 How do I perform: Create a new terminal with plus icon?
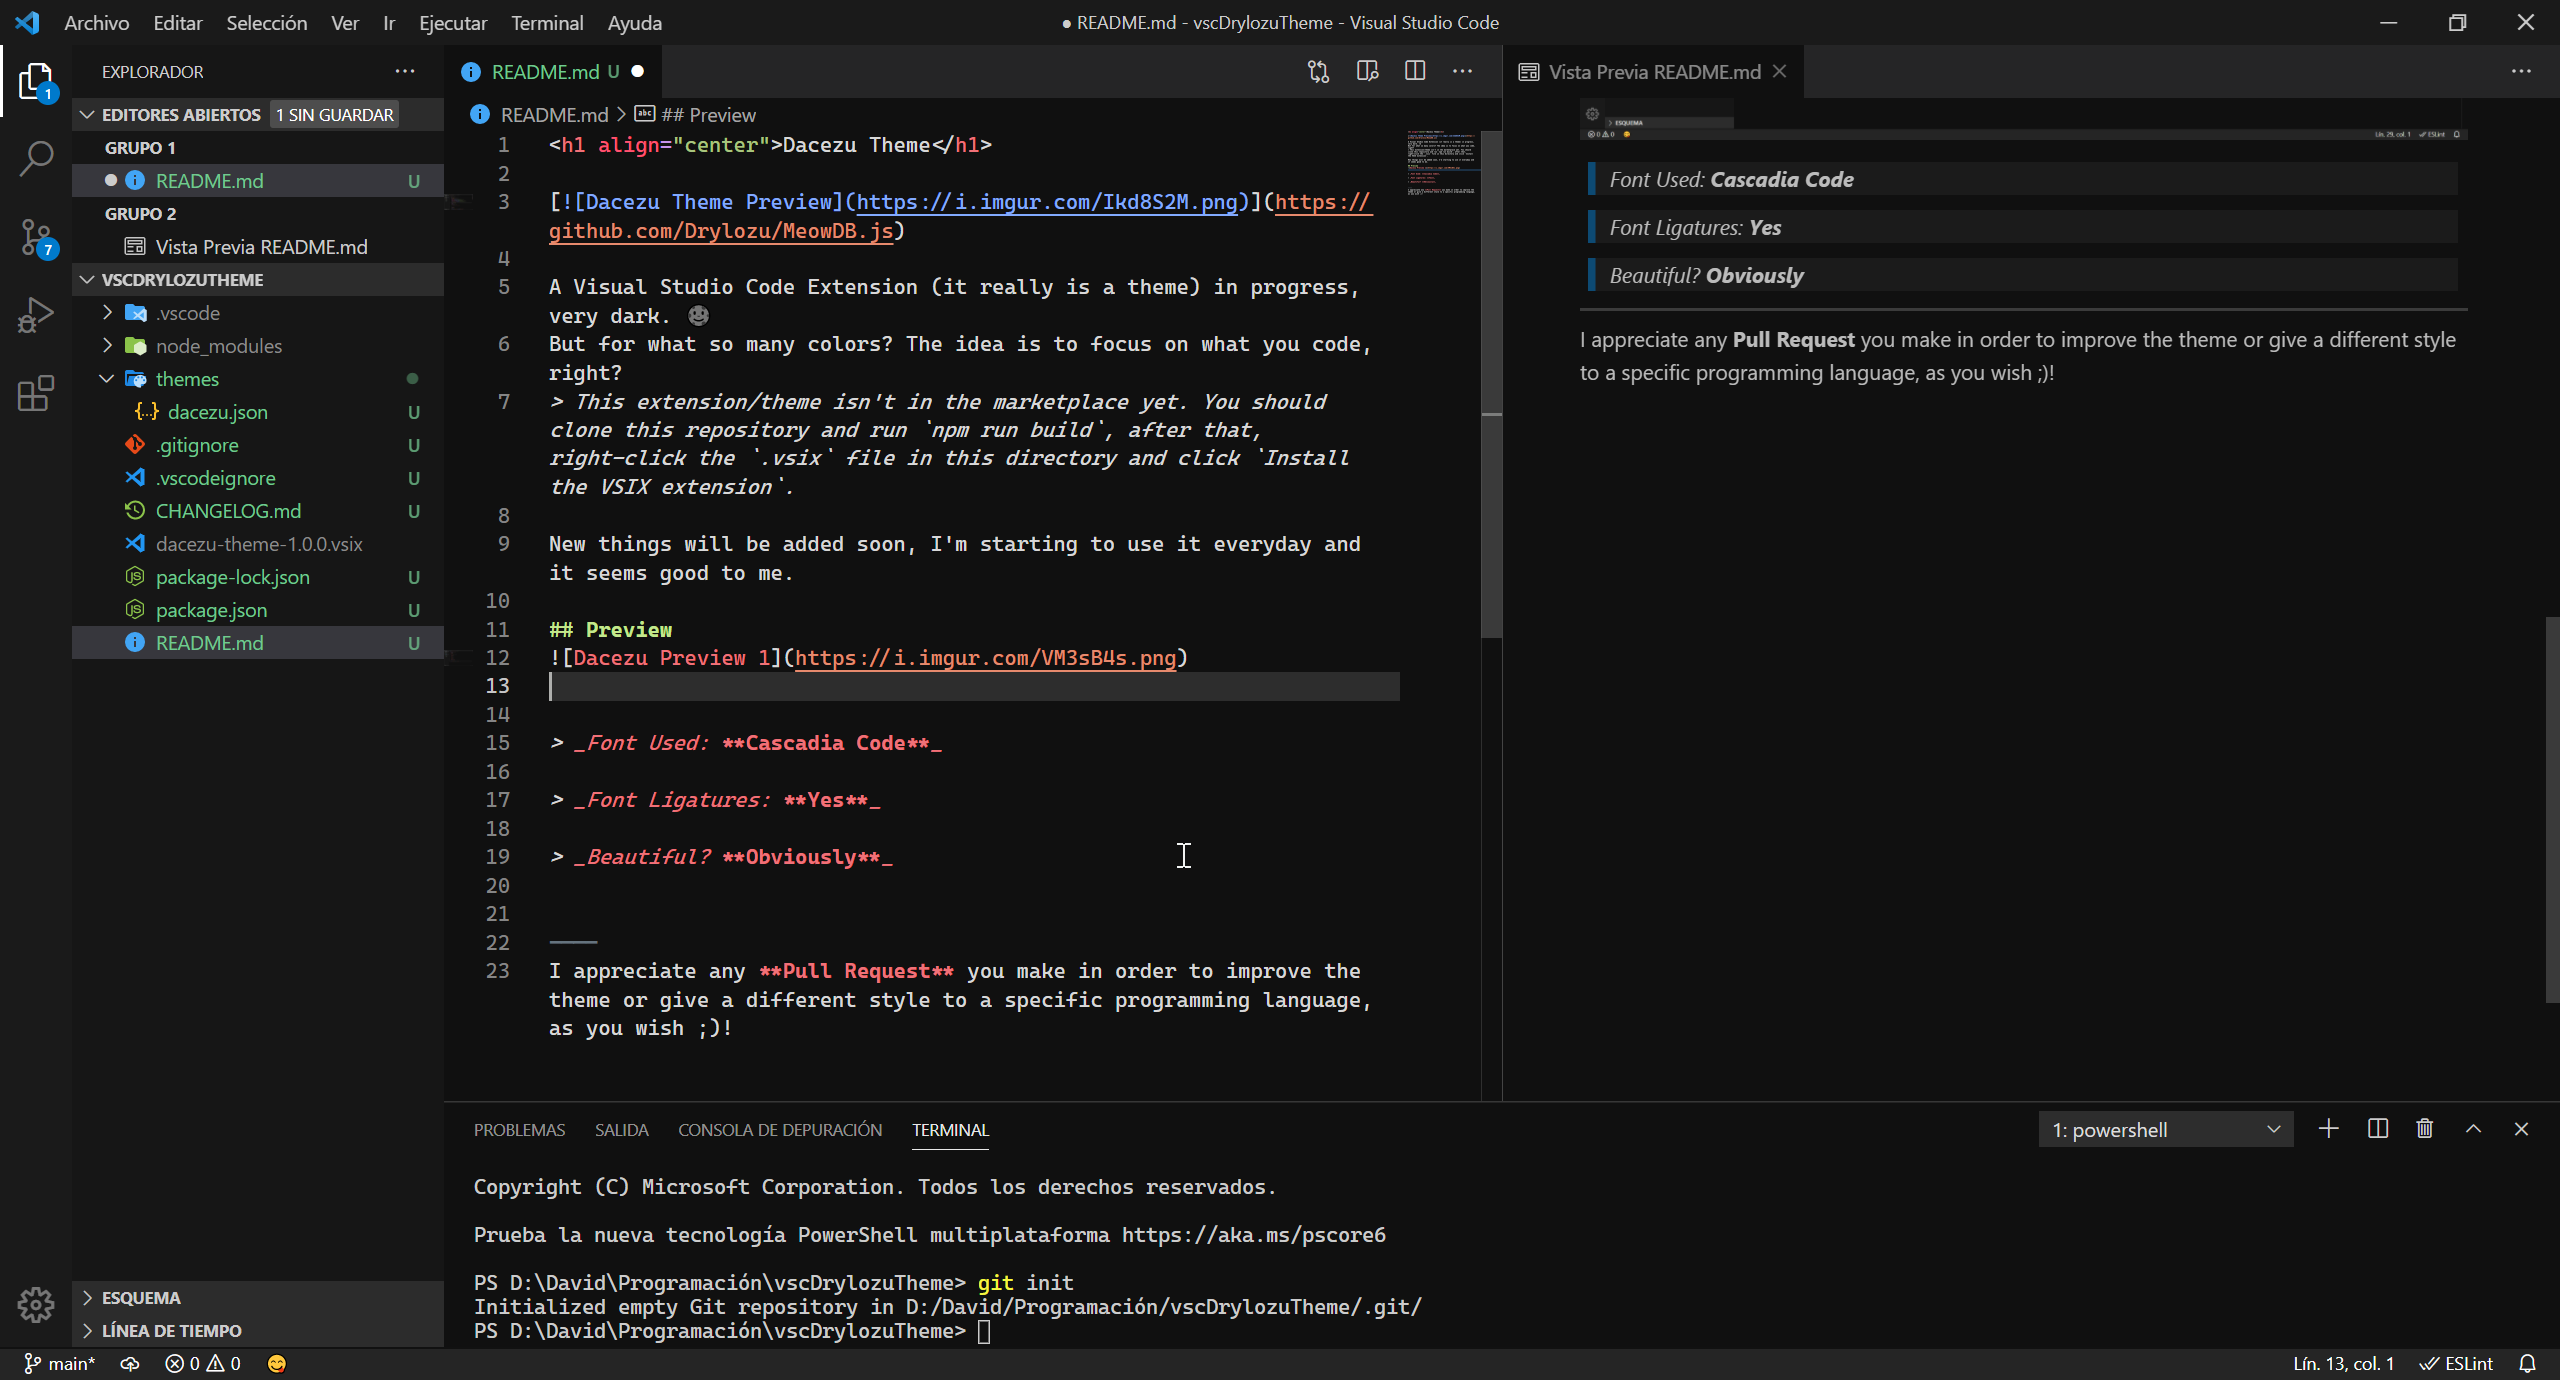pyautogui.click(x=2328, y=1129)
